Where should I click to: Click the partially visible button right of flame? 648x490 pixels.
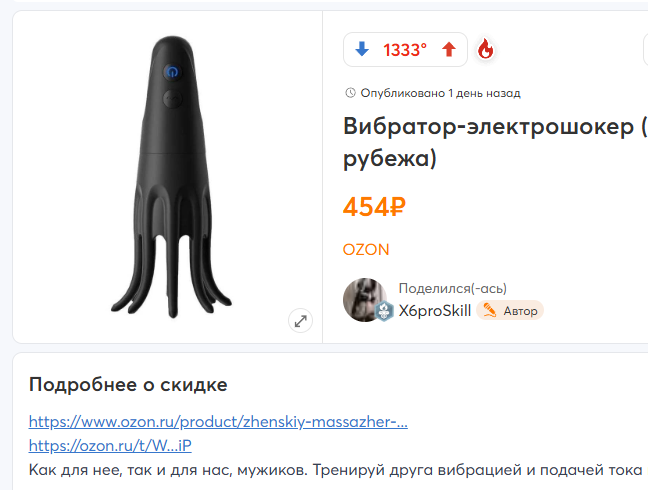[x=646, y=50]
